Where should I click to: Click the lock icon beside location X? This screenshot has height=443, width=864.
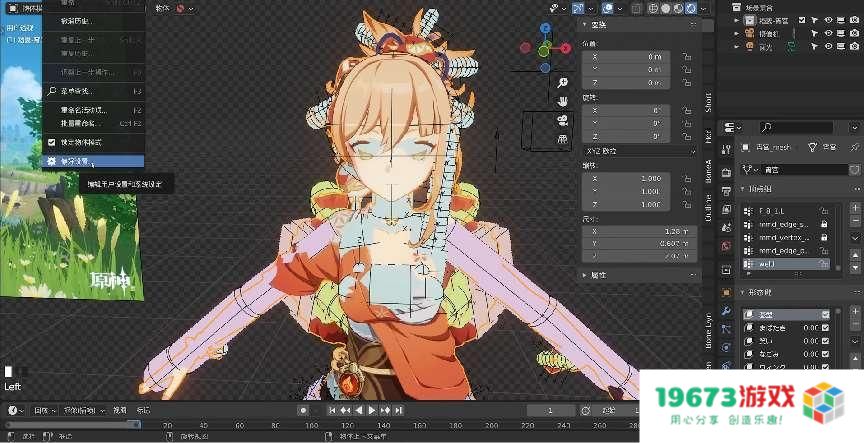click(x=687, y=57)
